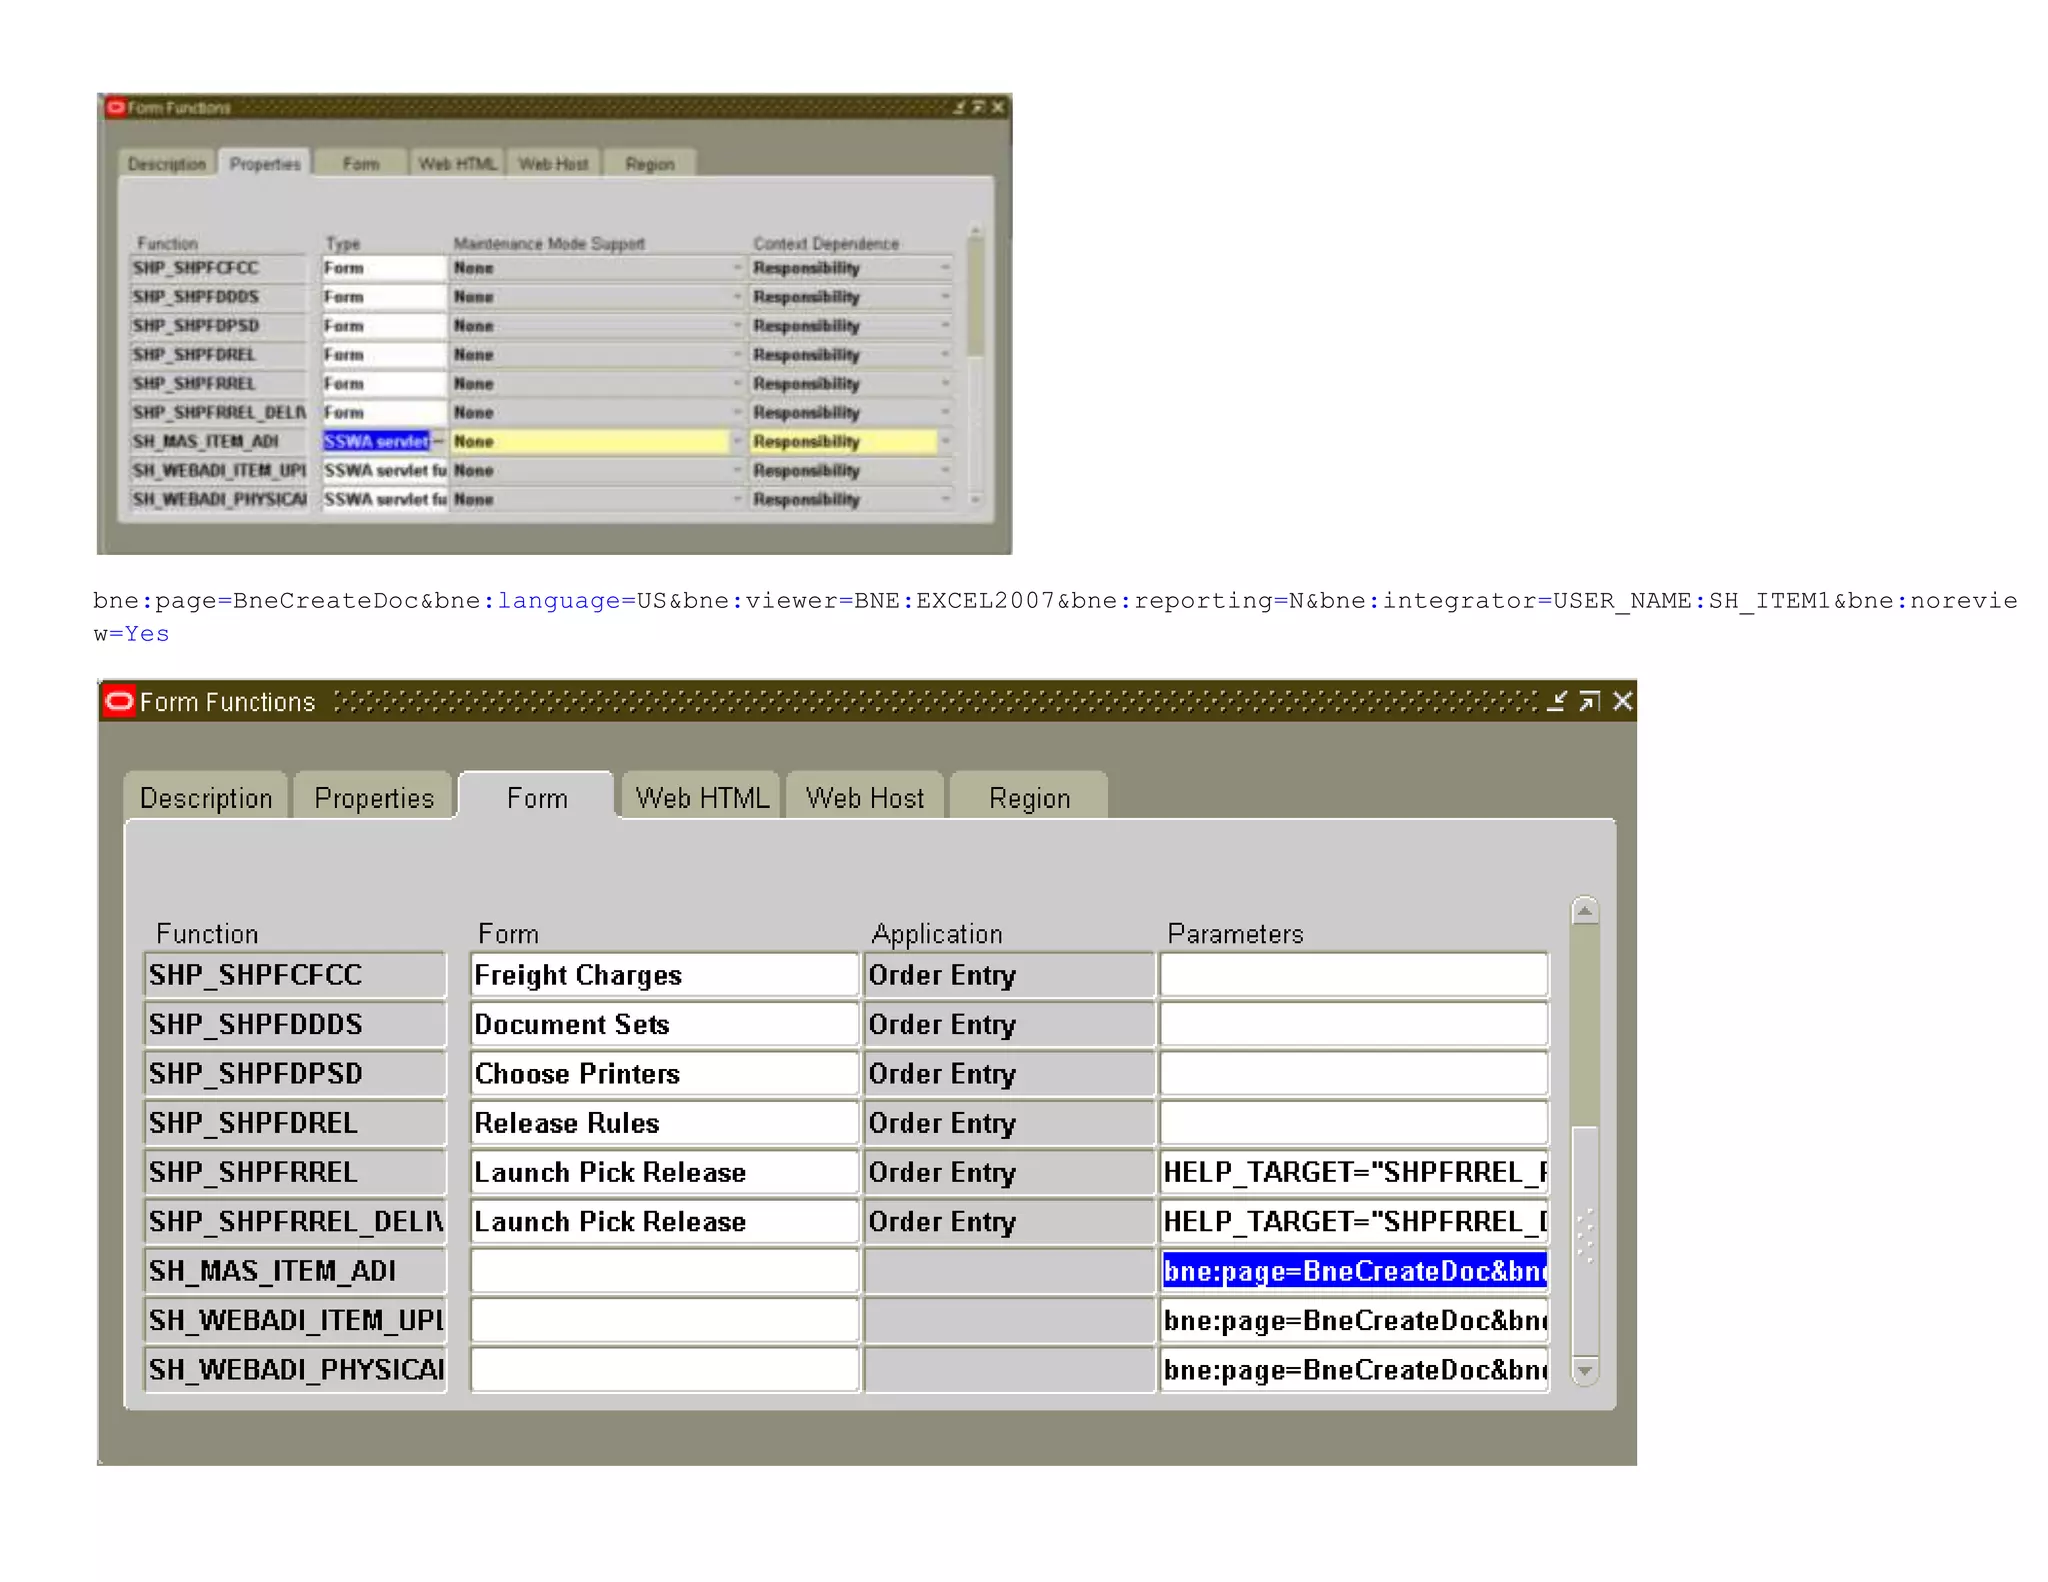The height and width of the screenshot is (1582, 2048).
Task: Click scroll-up arrow in lower window scrollbar
Action: pyautogui.click(x=1585, y=911)
